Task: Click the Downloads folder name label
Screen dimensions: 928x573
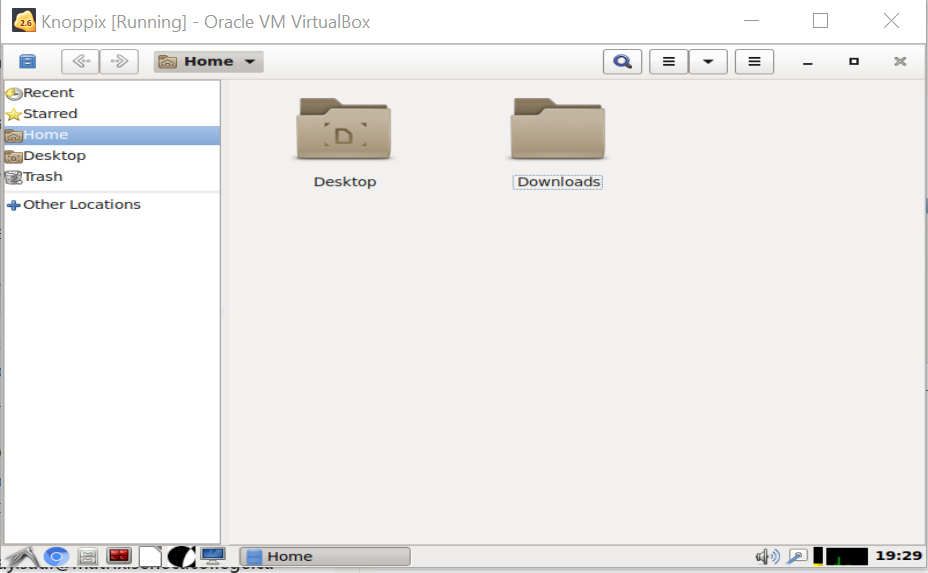Action: (558, 182)
